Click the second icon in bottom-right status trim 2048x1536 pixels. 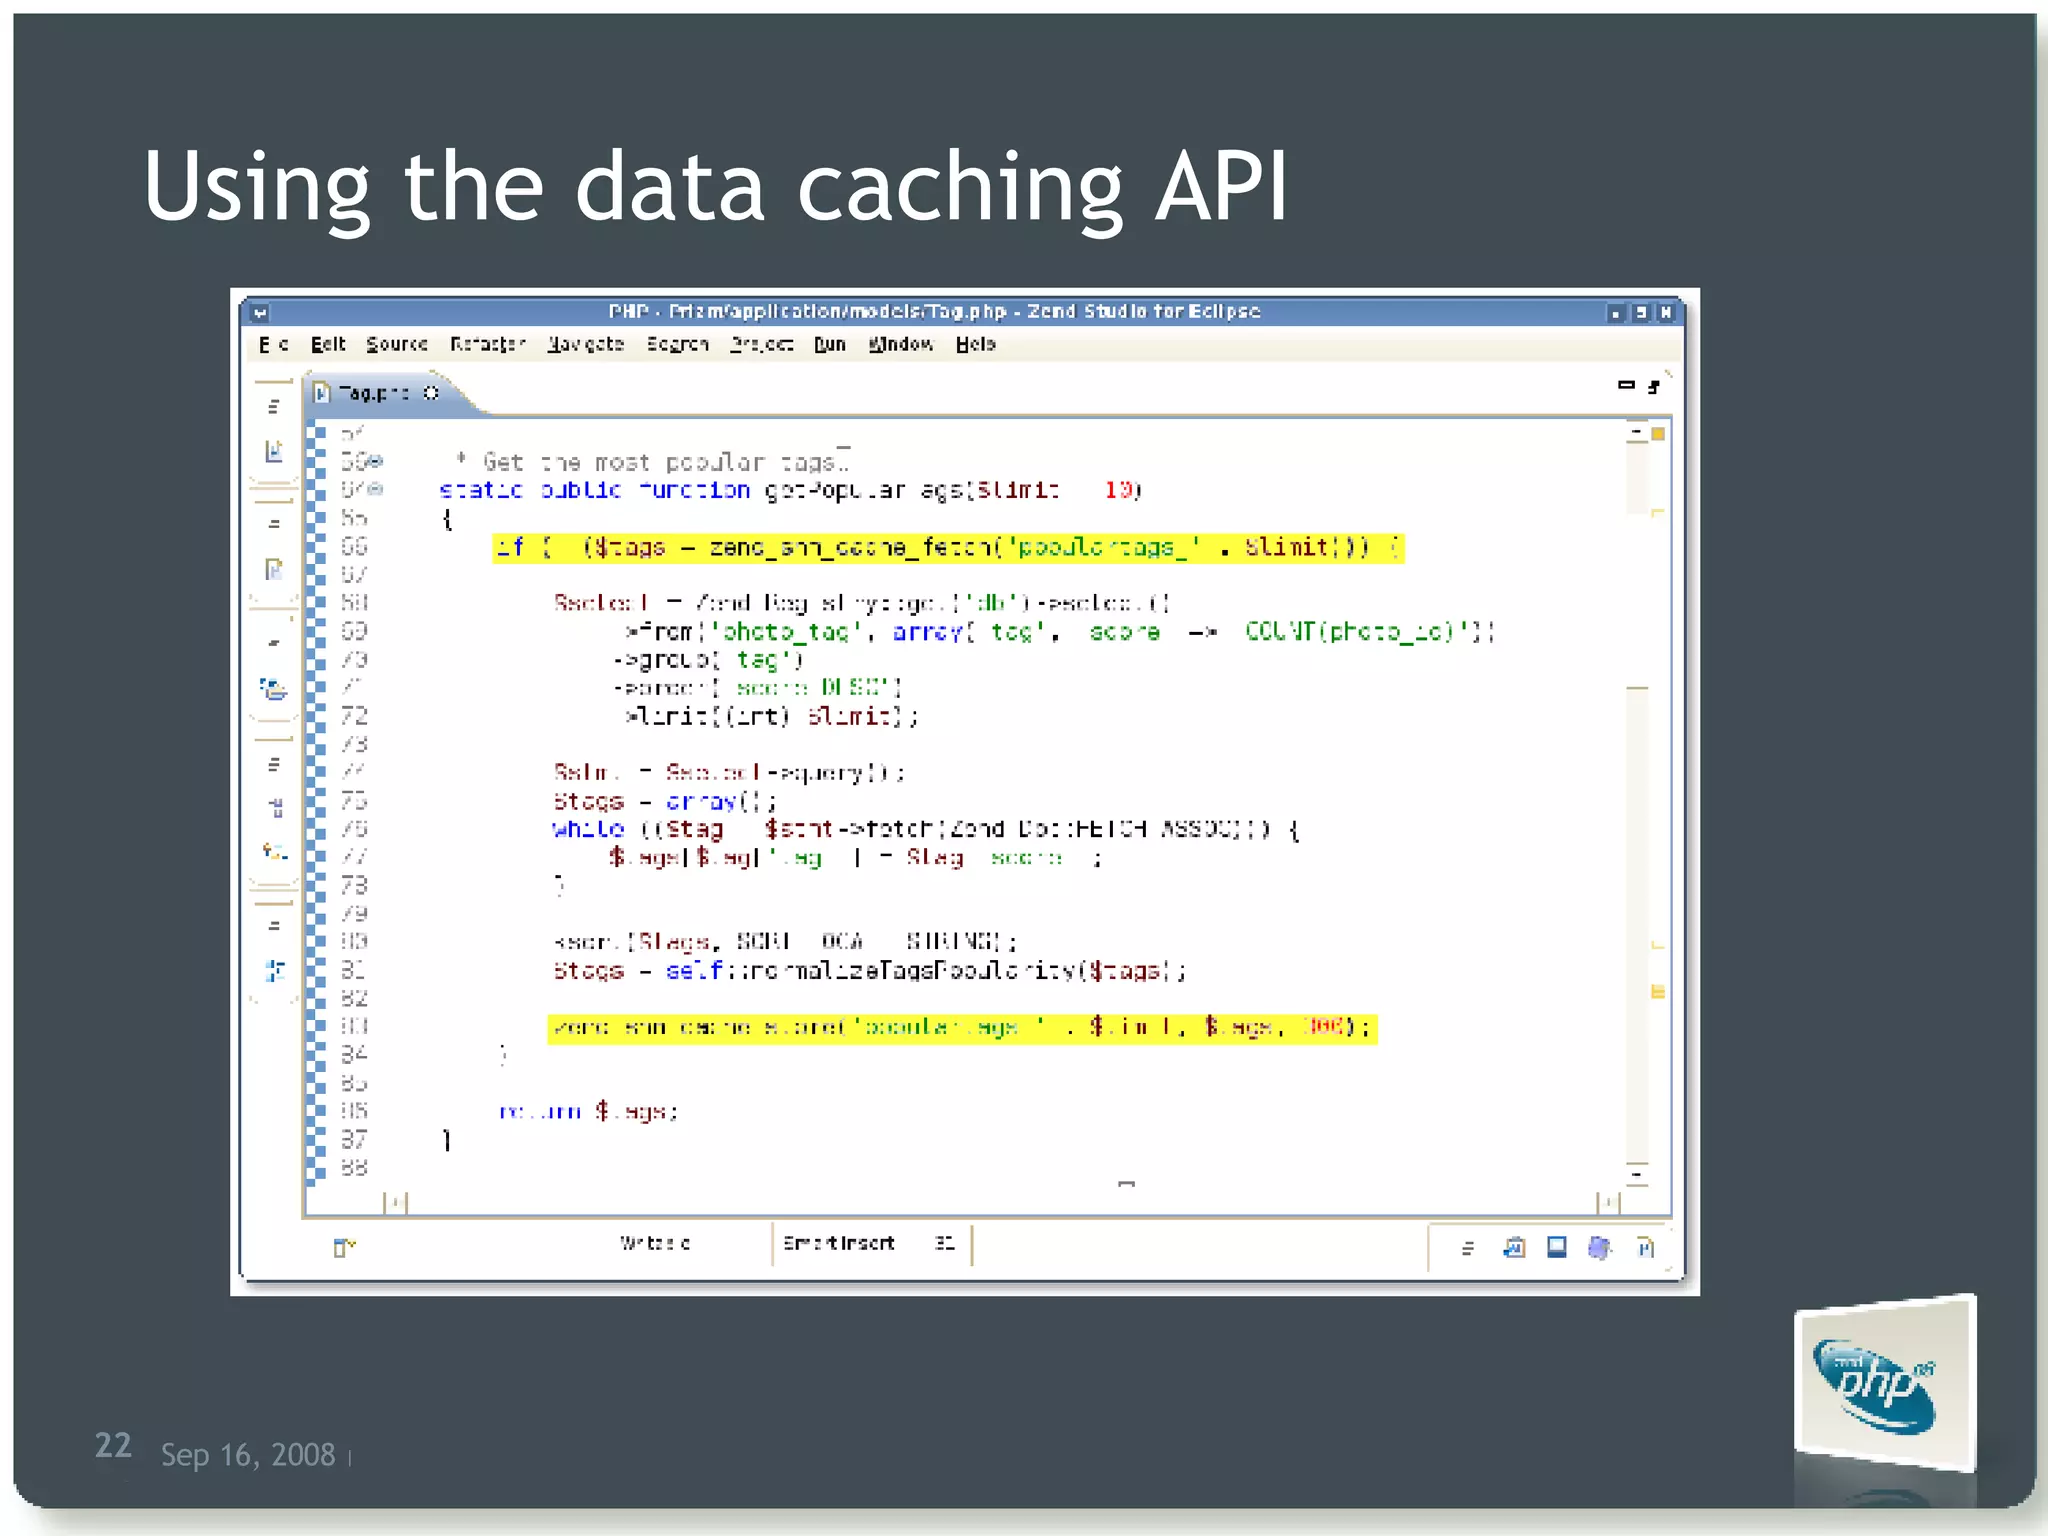(x=1514, y=1247)
